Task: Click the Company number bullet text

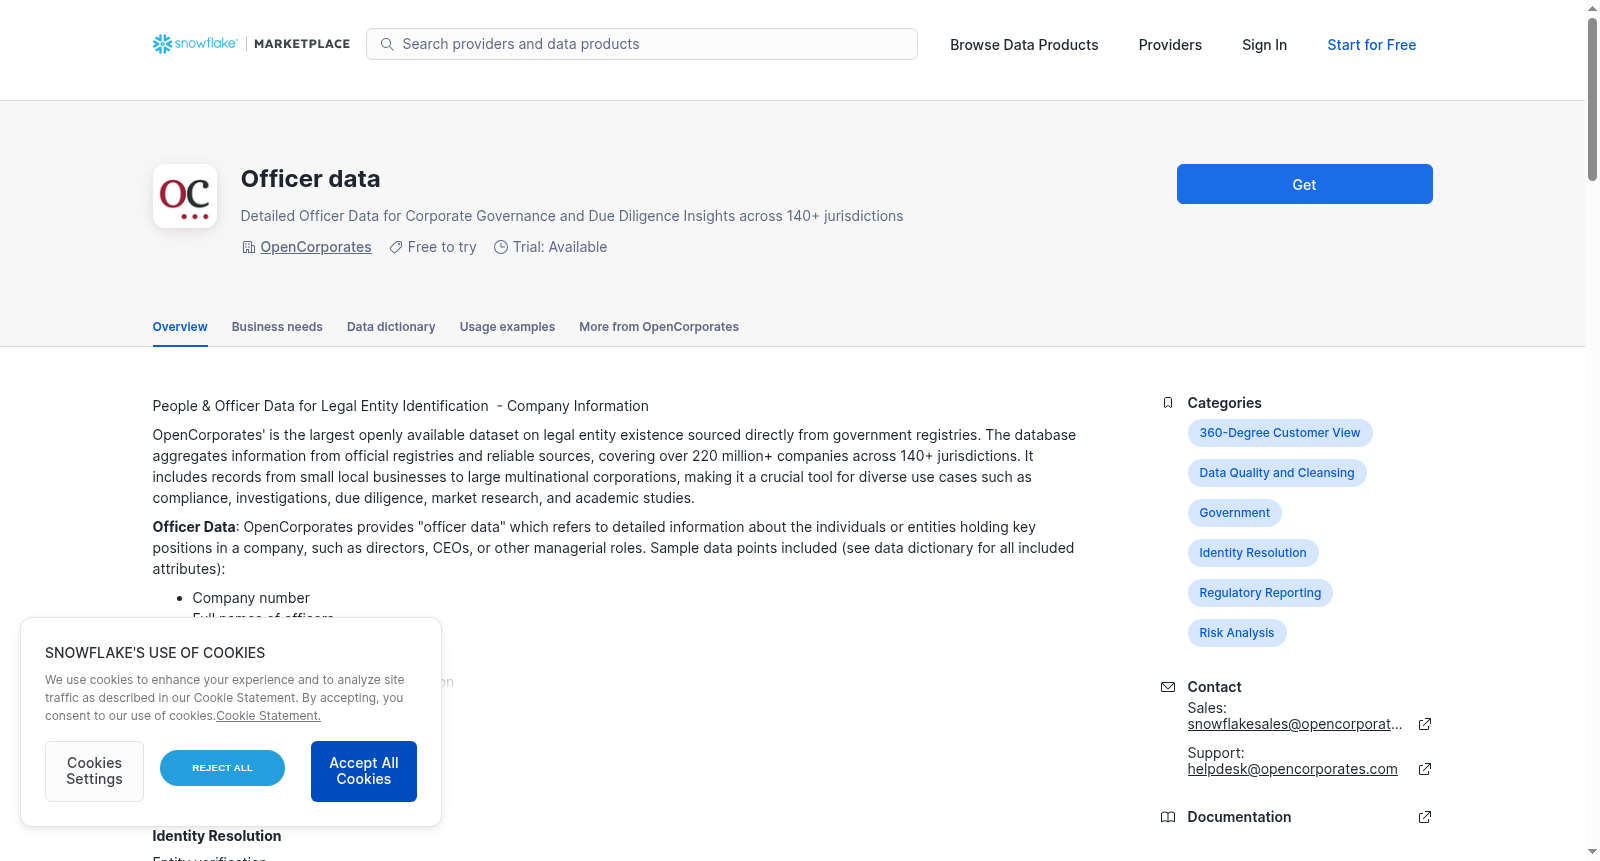Action: 251,598
